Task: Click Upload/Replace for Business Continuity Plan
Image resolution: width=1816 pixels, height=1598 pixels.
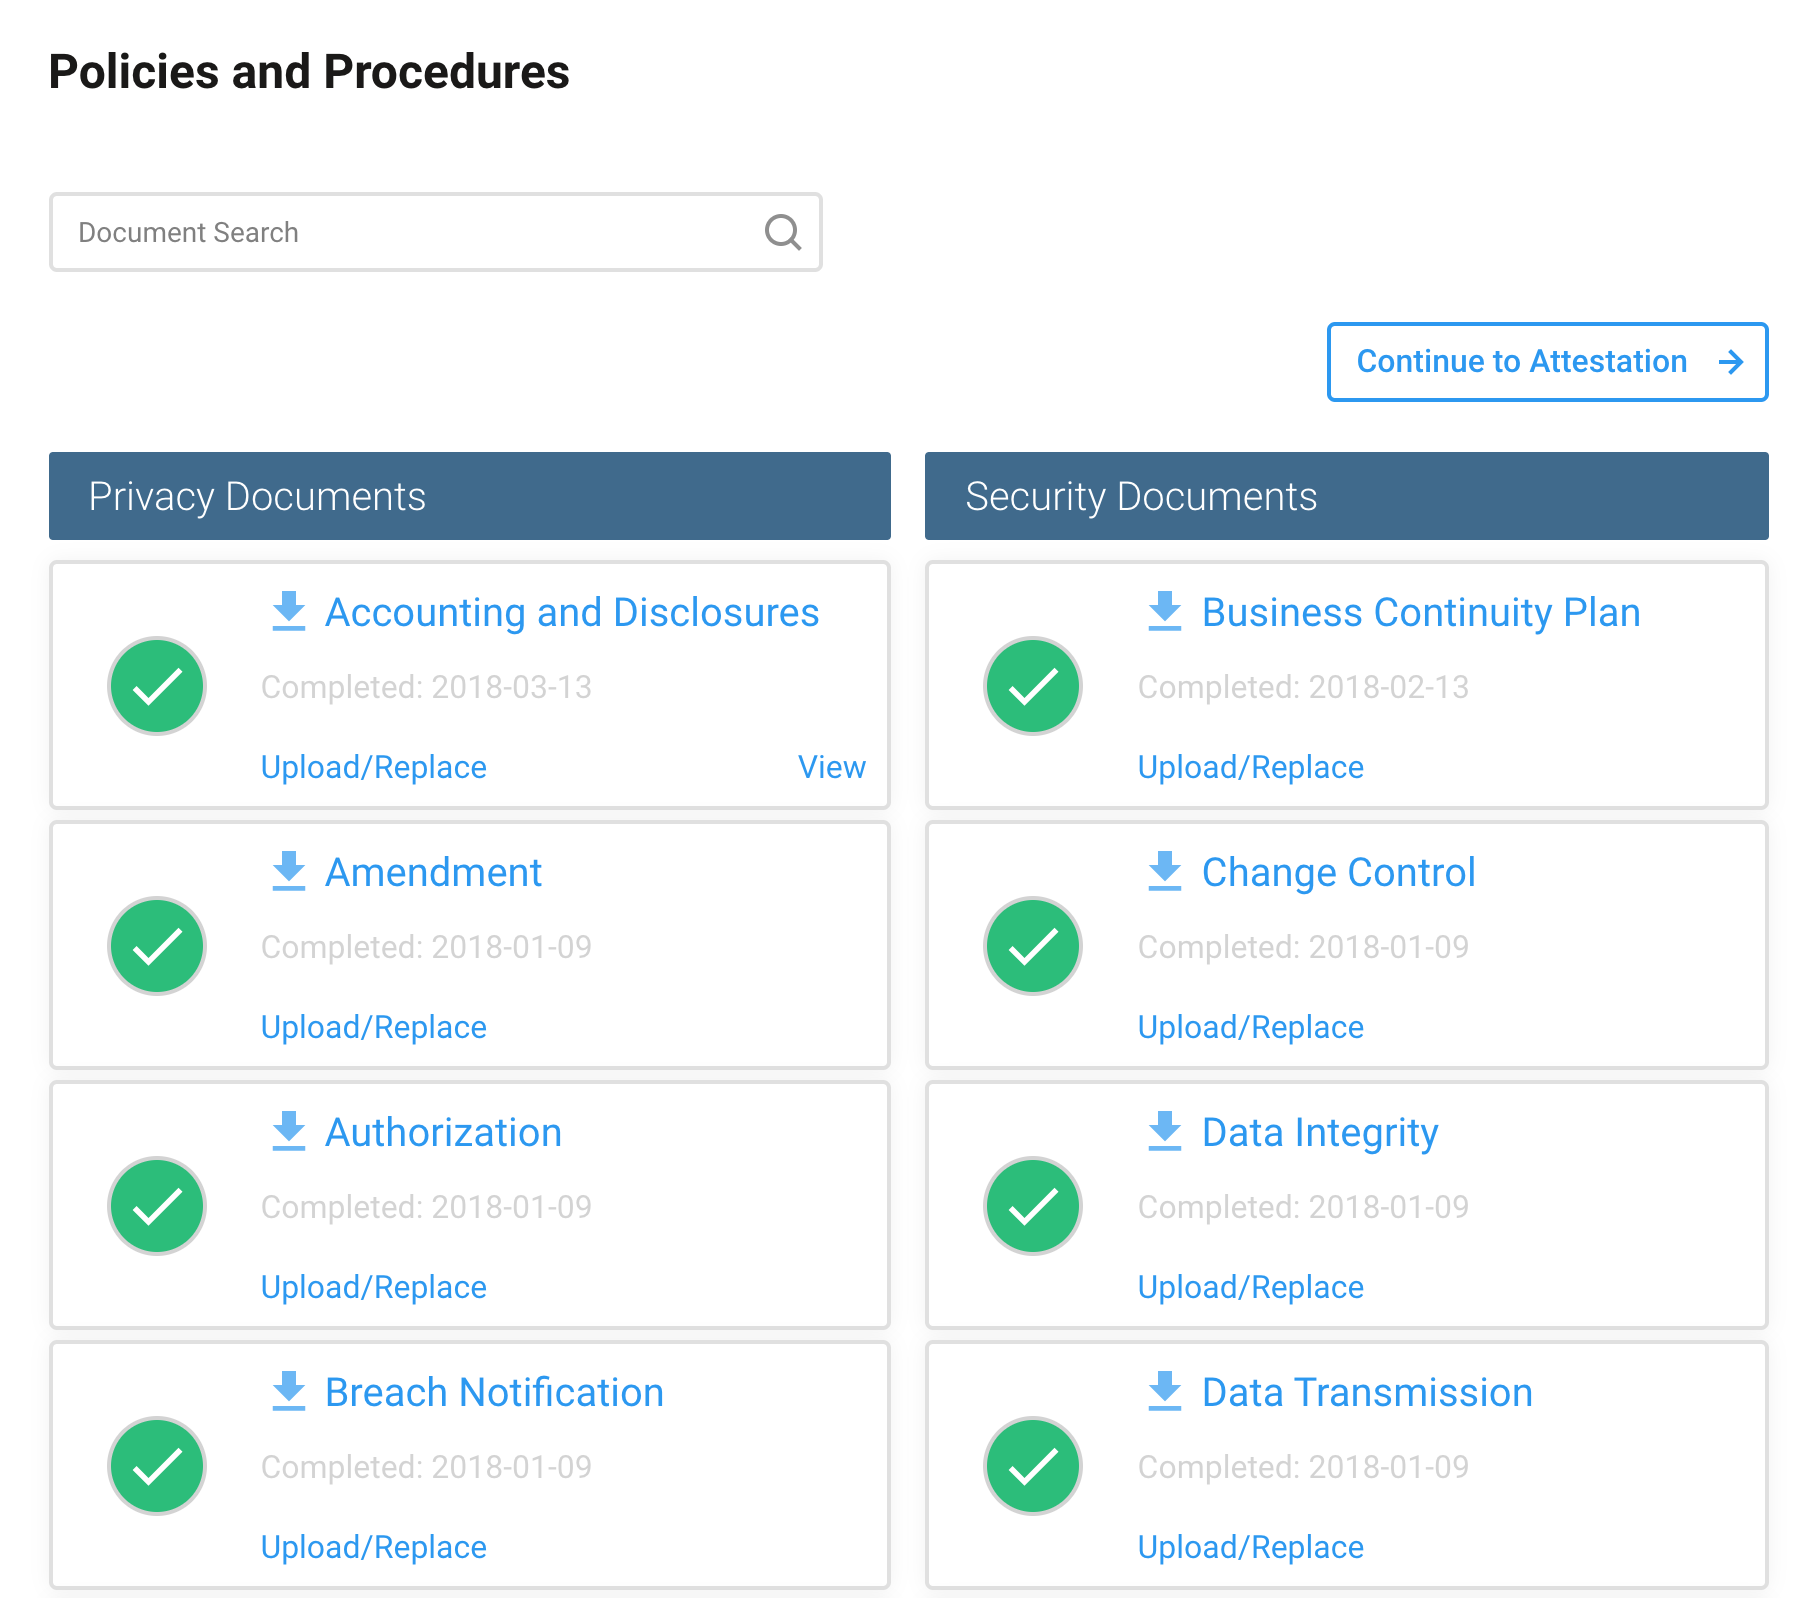Action: (x=1250, y=767)
